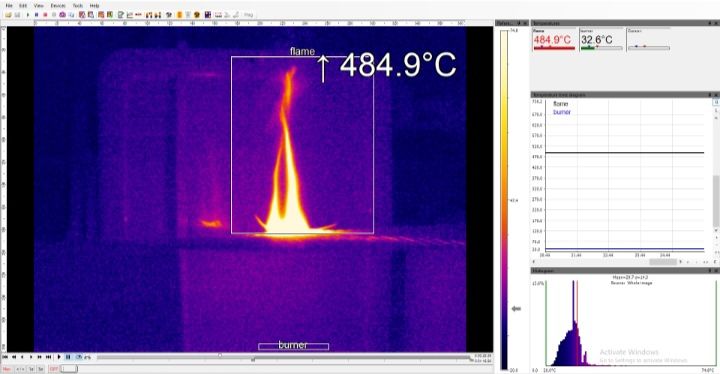
Task: Open the File menu
Action: click(9, 6)
